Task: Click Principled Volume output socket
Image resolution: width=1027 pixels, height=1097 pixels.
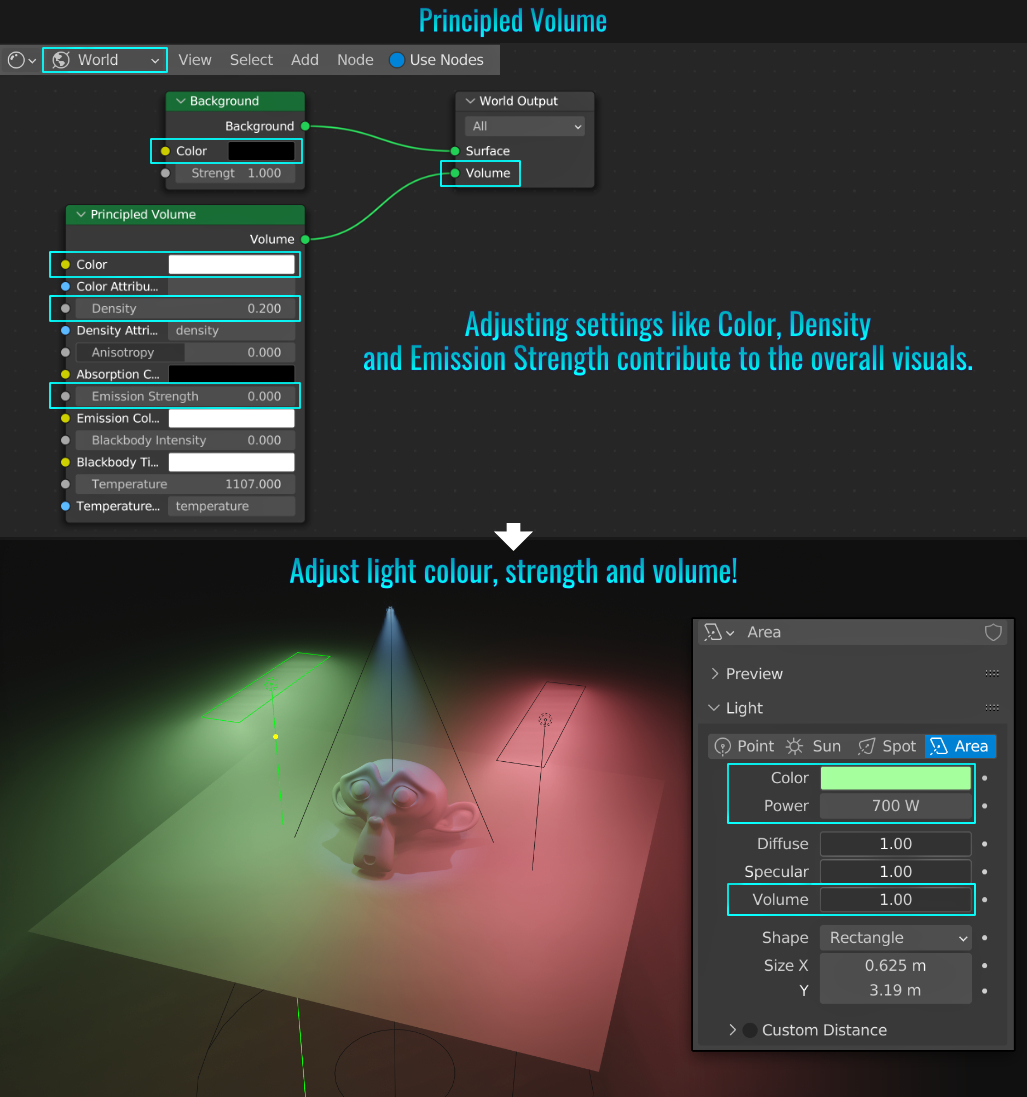Action: coord(305,239)
